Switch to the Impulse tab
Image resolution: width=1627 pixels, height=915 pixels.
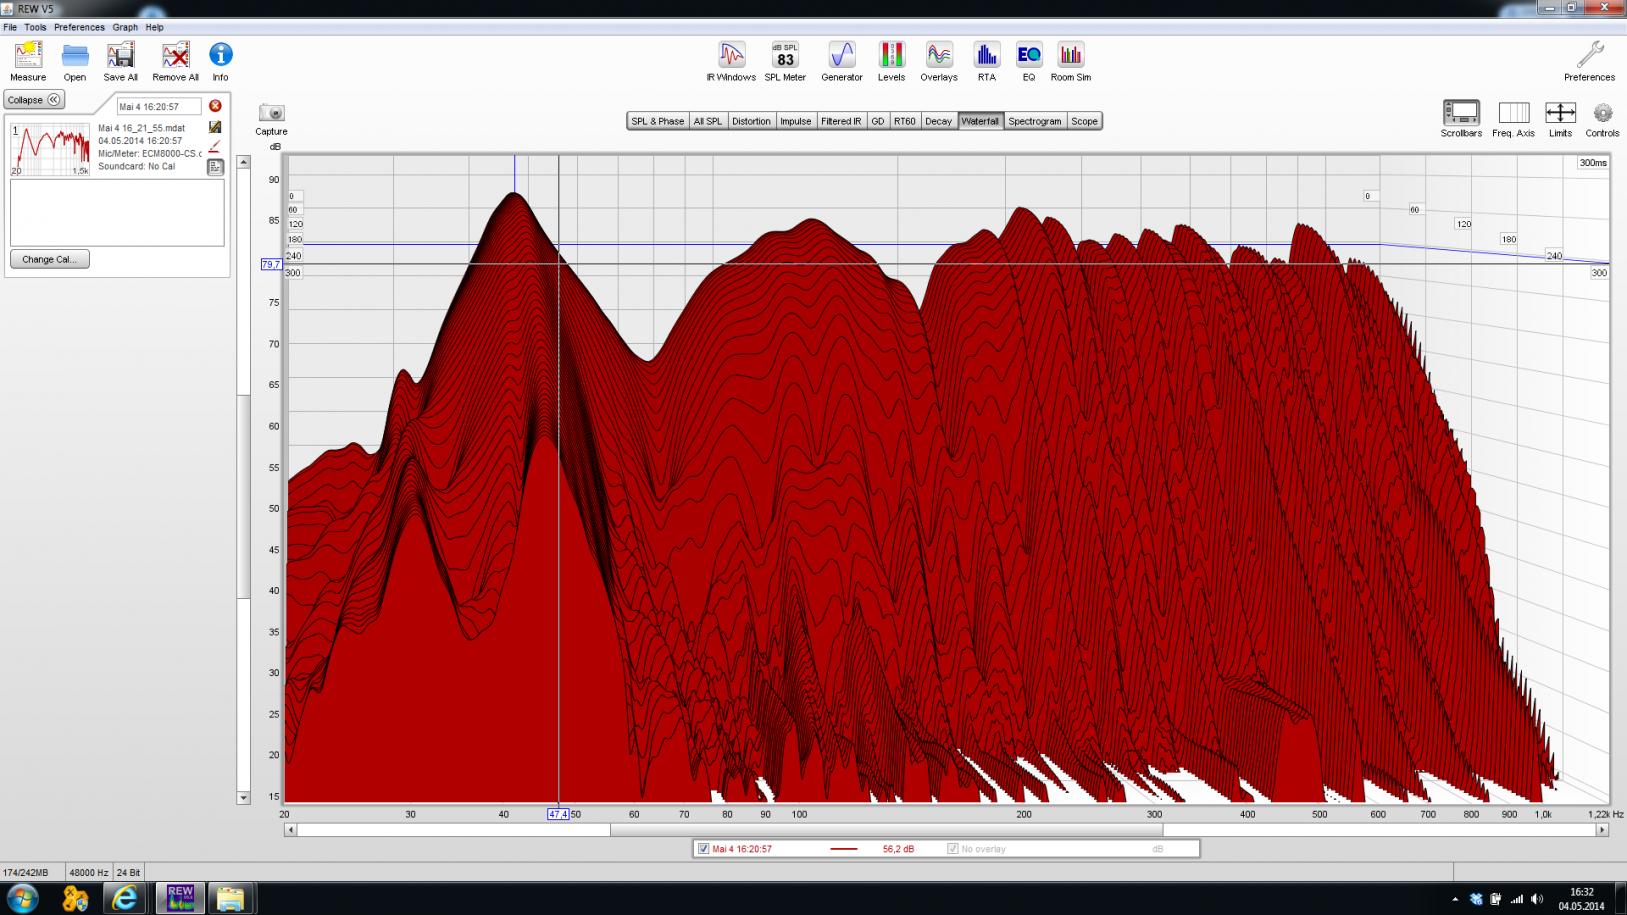795,121
